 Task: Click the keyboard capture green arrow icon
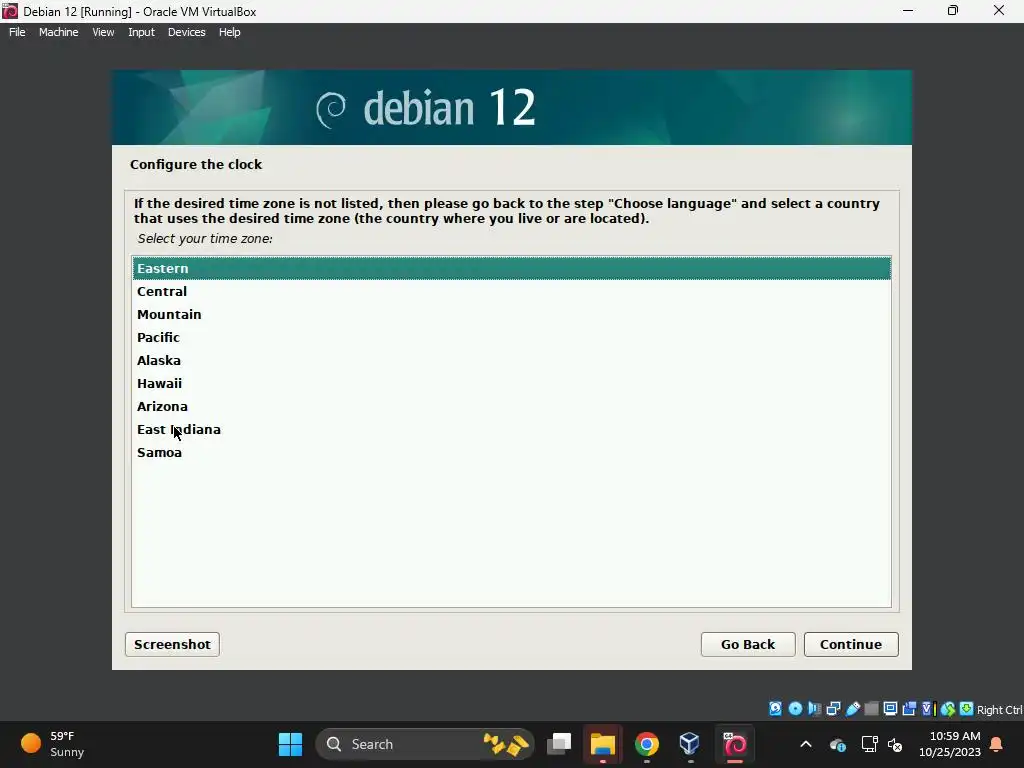click(x=967, y=709)
